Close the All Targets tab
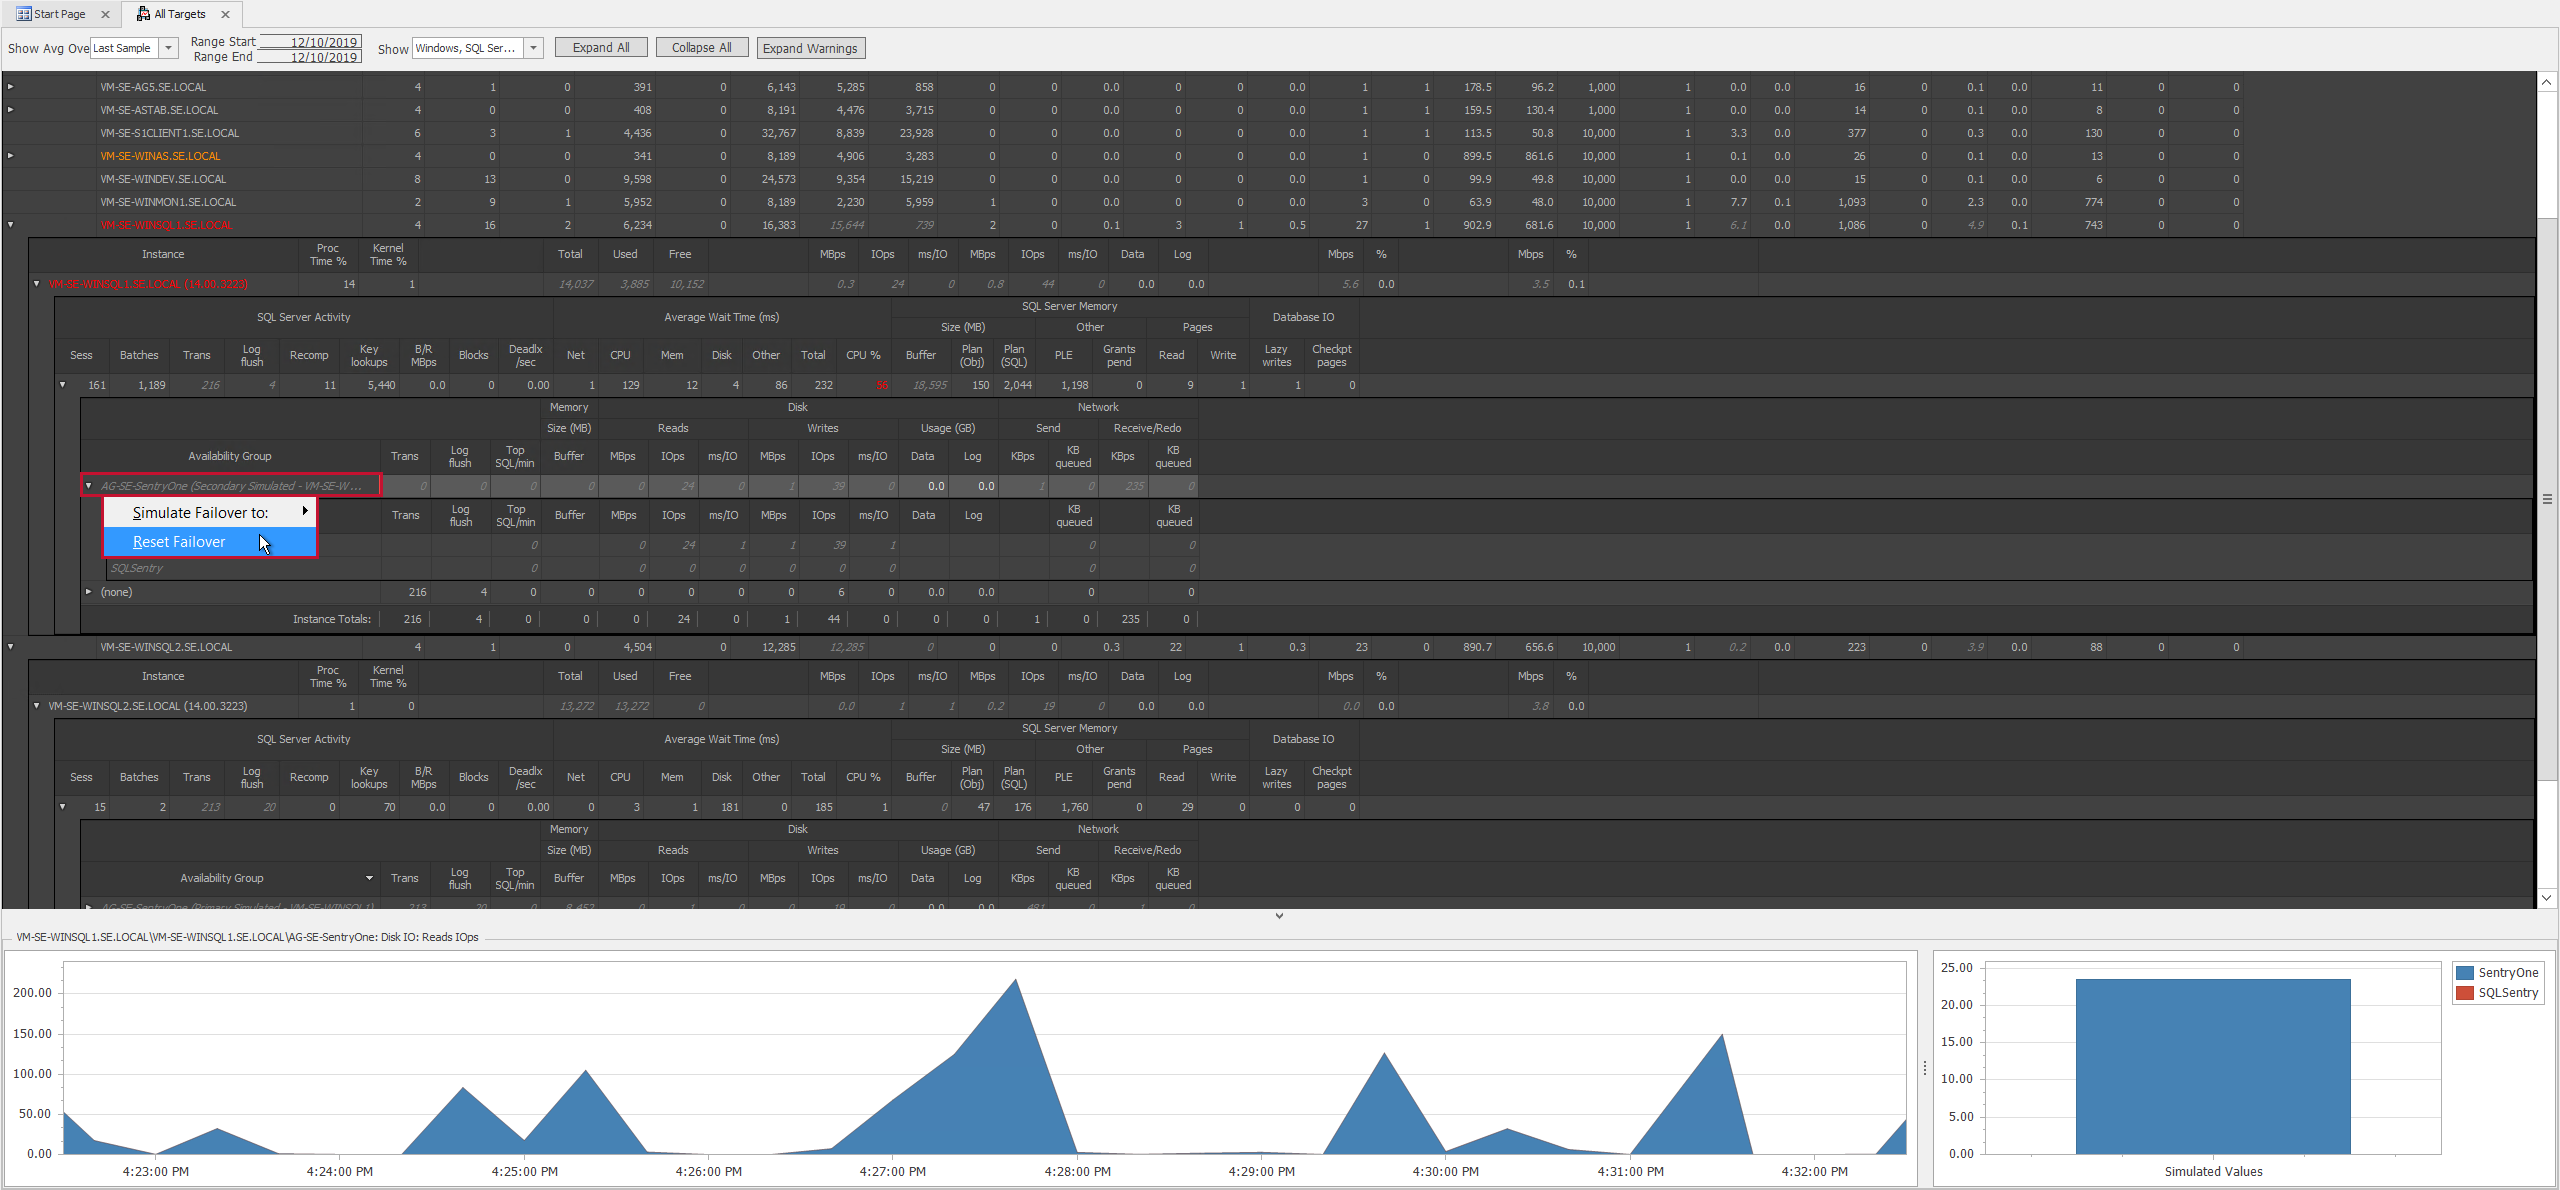 tap(225, 13)
